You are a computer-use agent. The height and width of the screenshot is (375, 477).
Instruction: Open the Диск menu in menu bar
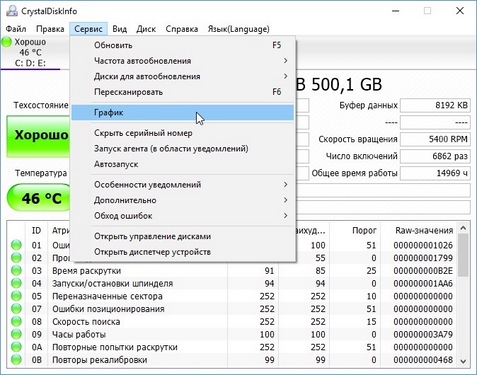point(146,29)
